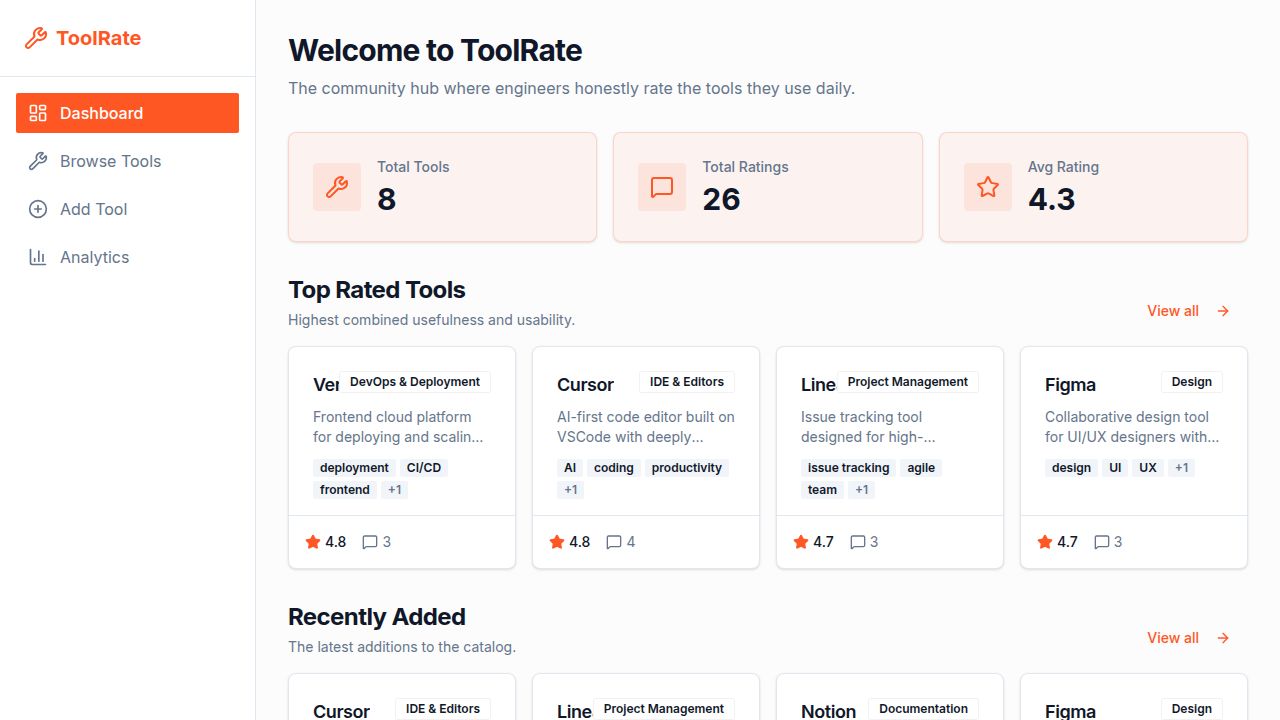Click the Analytics bar chart icon

[38, 257]
